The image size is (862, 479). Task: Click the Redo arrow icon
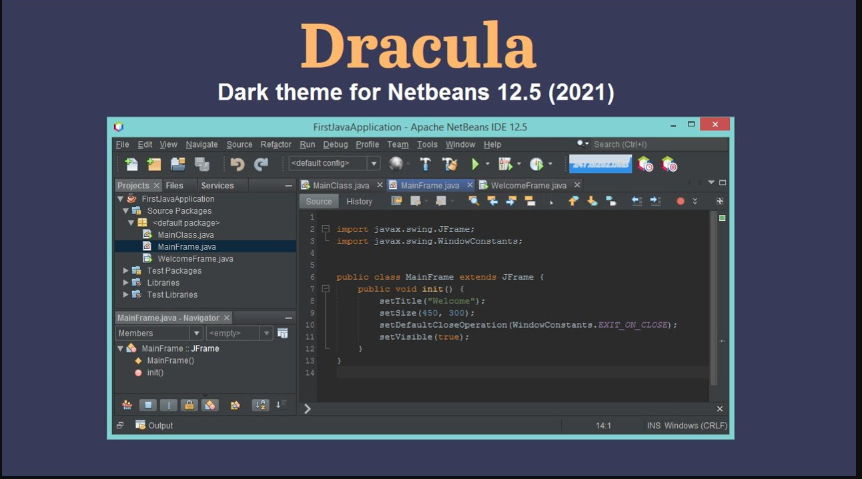(261, 164)
